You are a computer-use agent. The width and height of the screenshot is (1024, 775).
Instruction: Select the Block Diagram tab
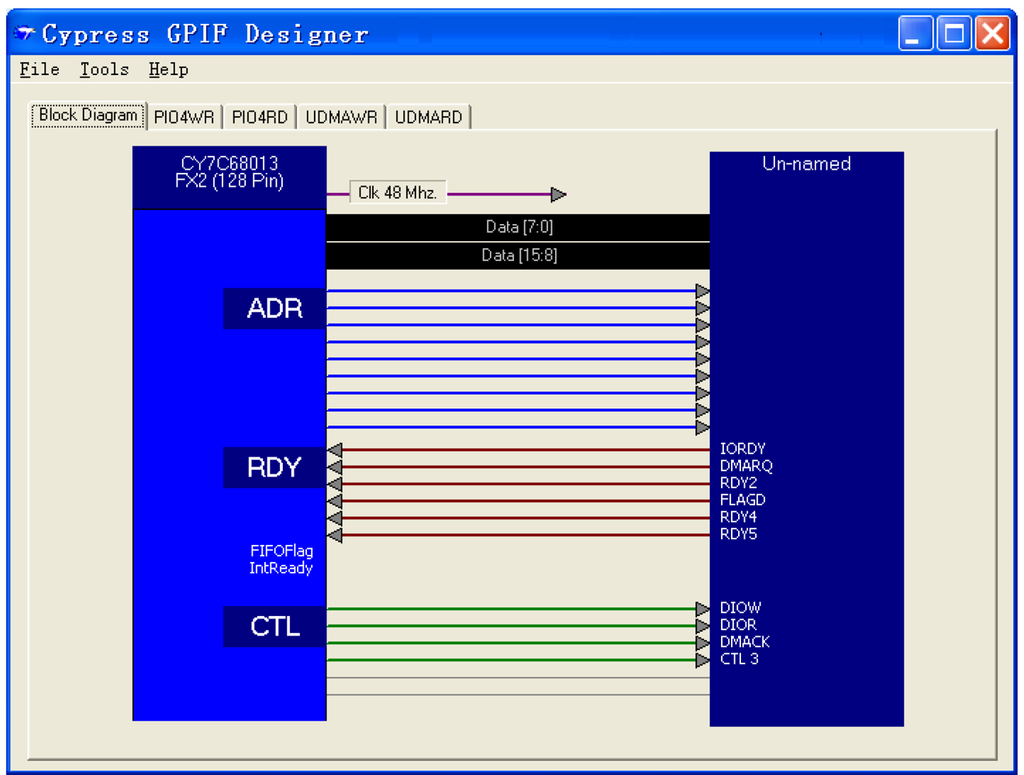coord(88,115)
